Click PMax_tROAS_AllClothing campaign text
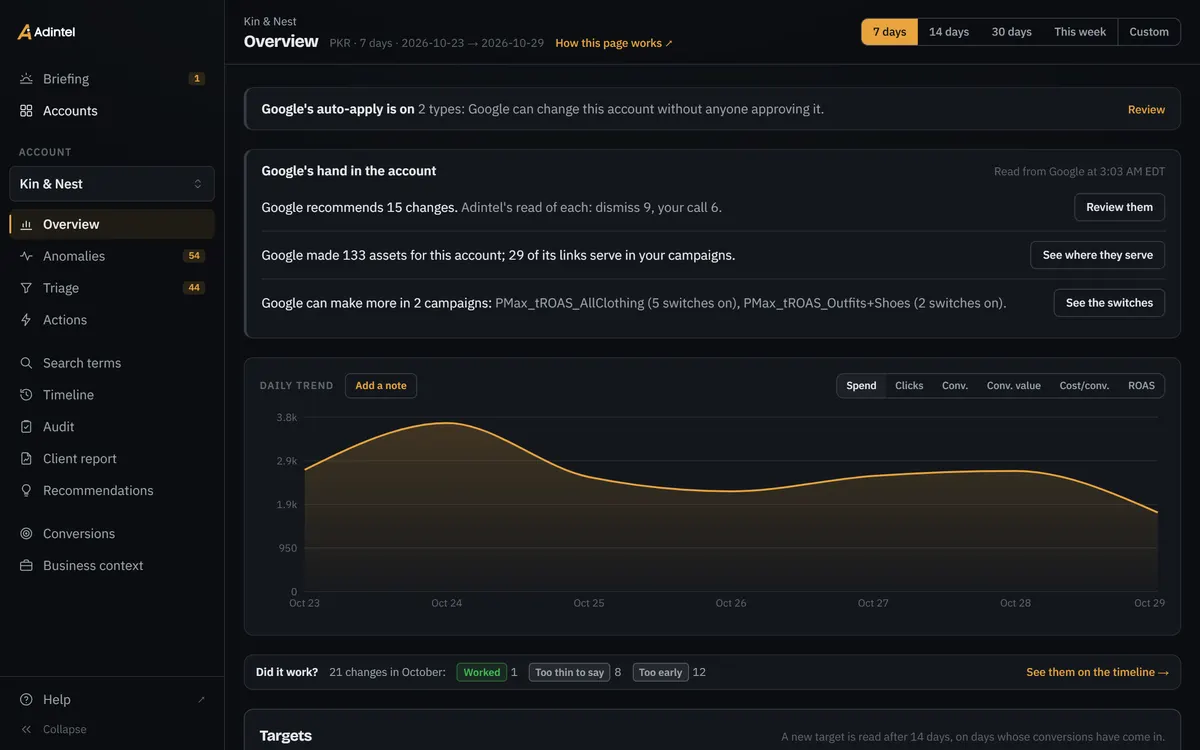This screenshot has width=1200, height=750. (570, 303)
